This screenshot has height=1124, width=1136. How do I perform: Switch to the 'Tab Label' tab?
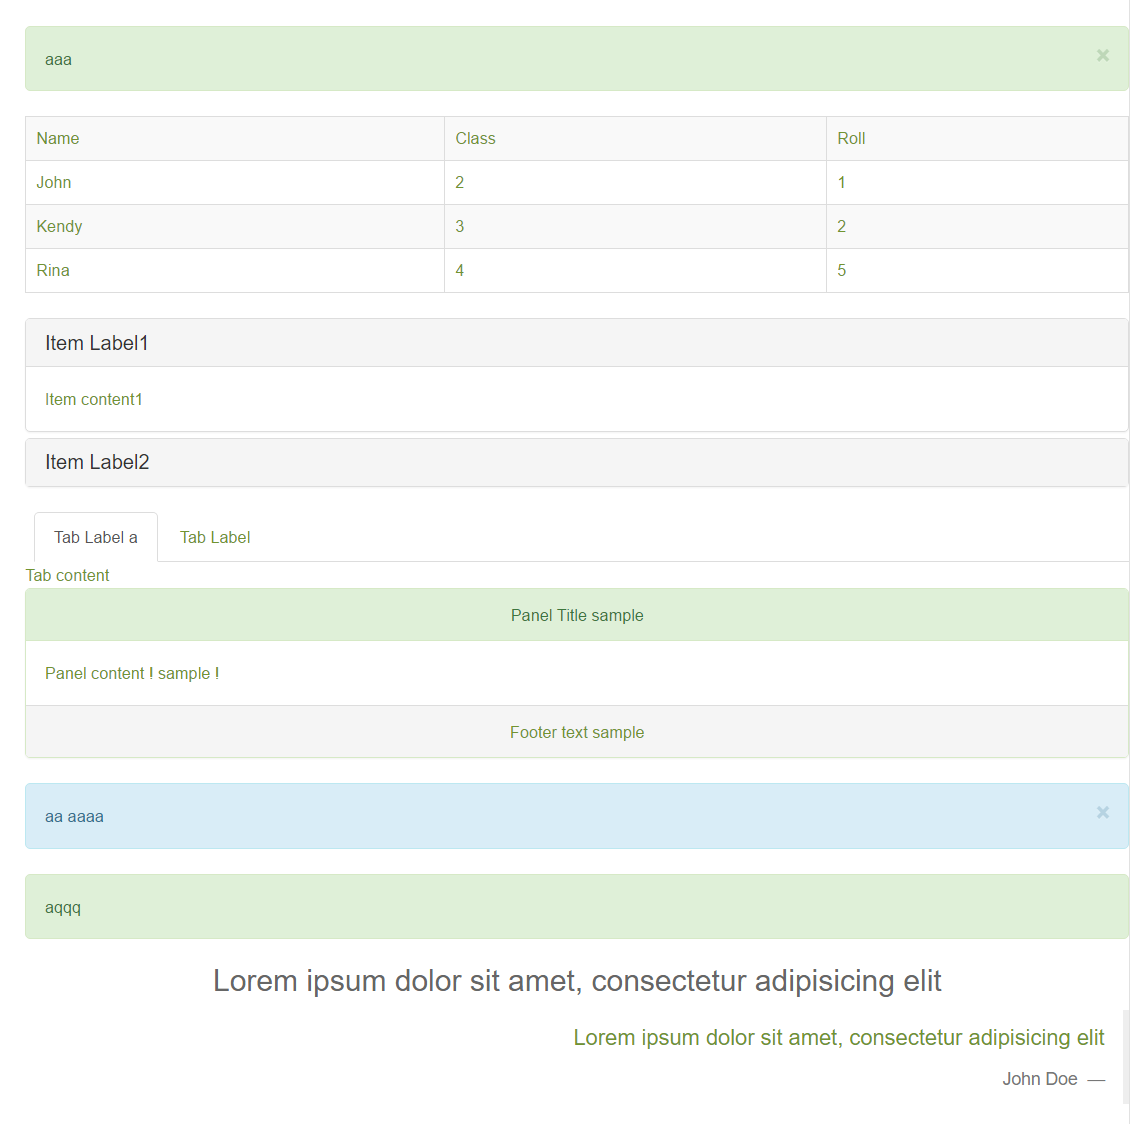coord(215,537)
